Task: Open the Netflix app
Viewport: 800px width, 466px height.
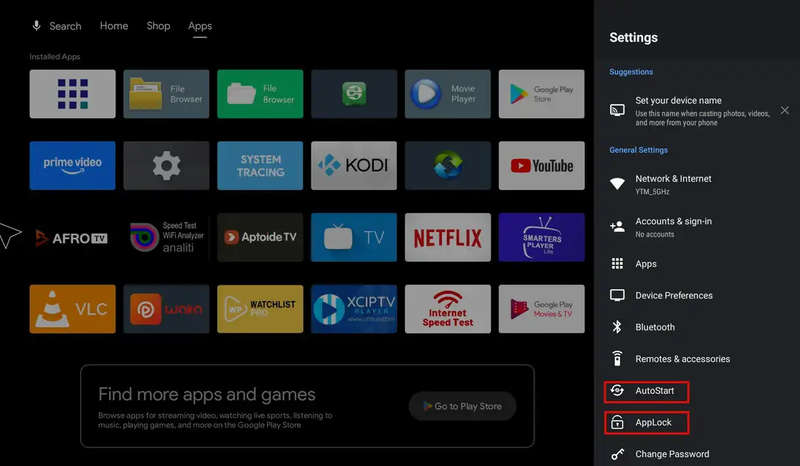Action: (x=448, y=237)
